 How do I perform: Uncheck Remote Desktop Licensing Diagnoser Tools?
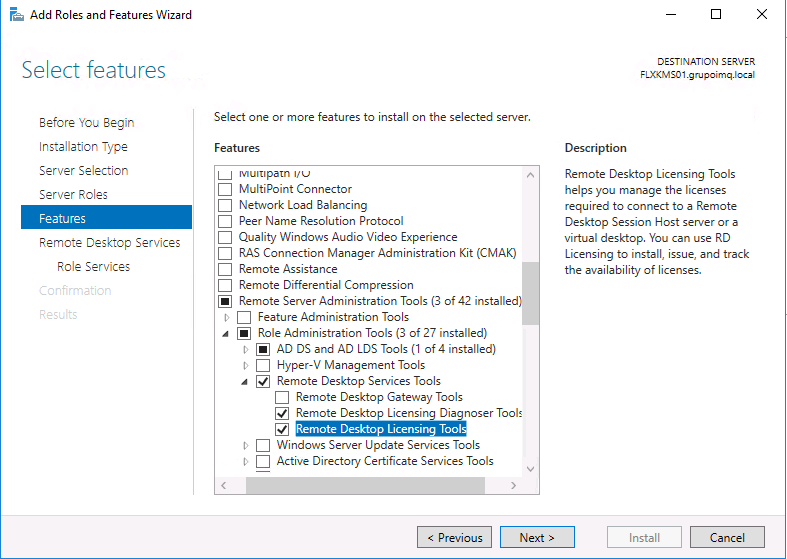coord(282,413)
